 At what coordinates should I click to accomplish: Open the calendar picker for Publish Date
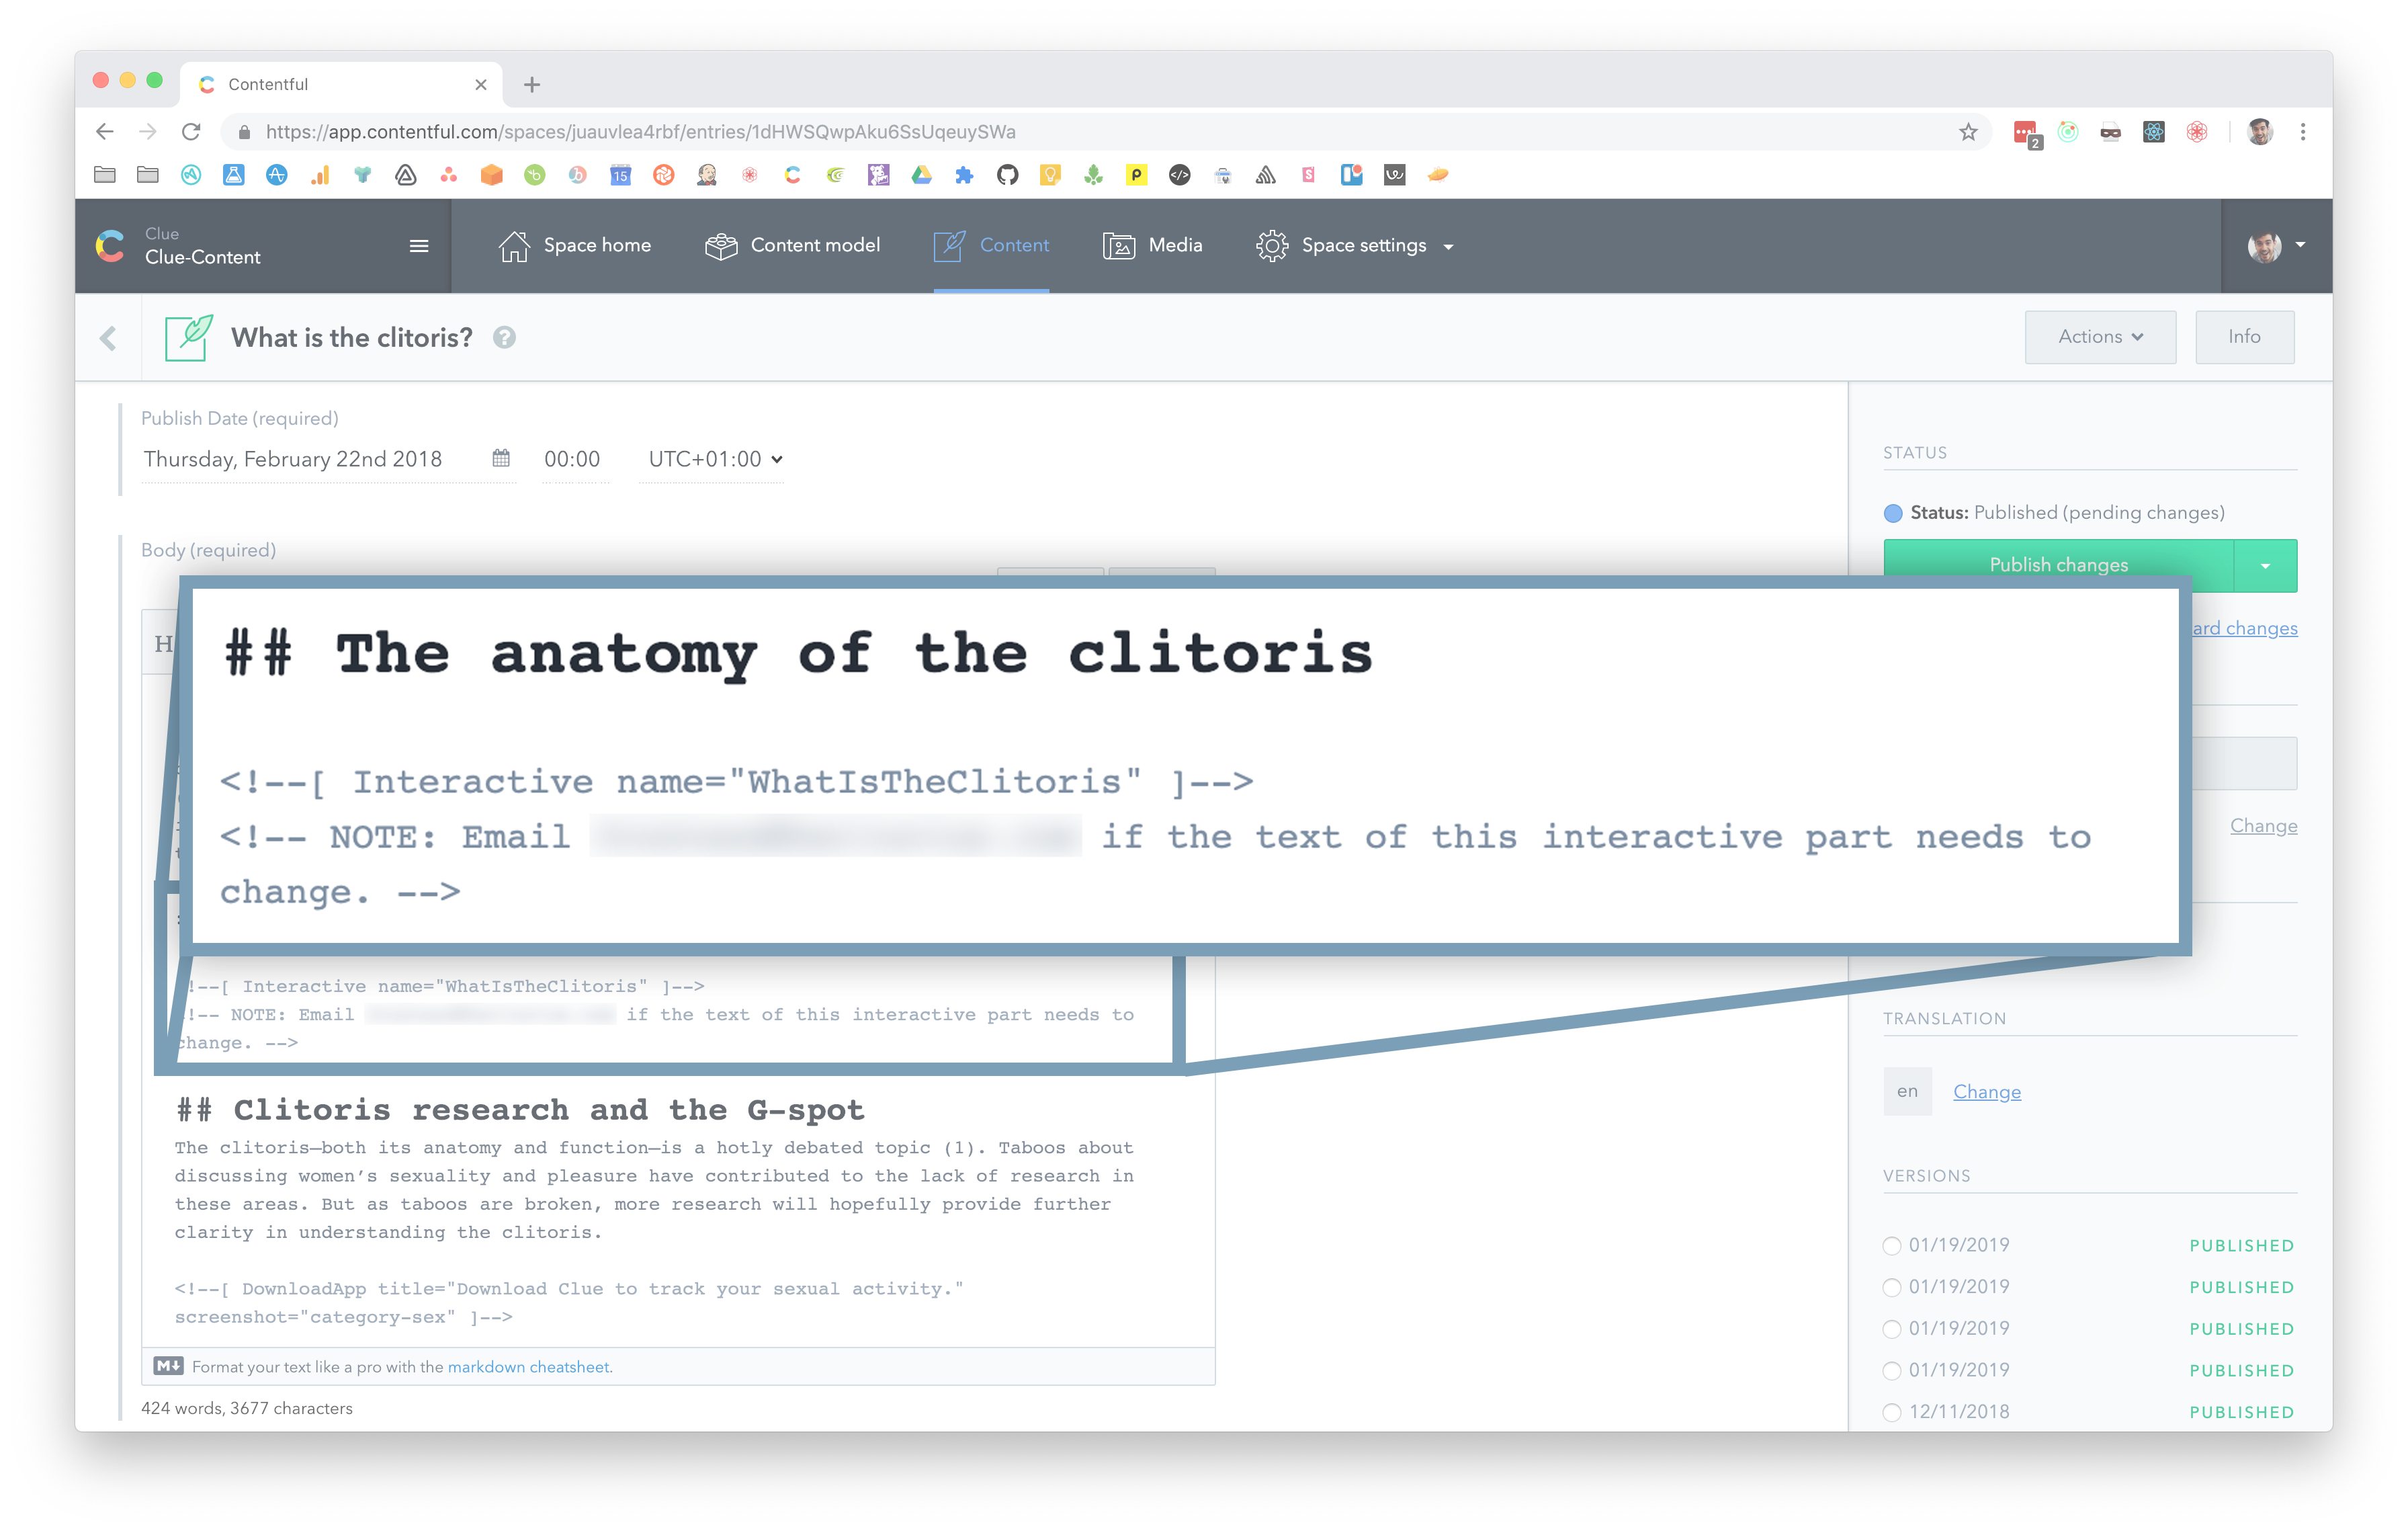tap(501, 458)
